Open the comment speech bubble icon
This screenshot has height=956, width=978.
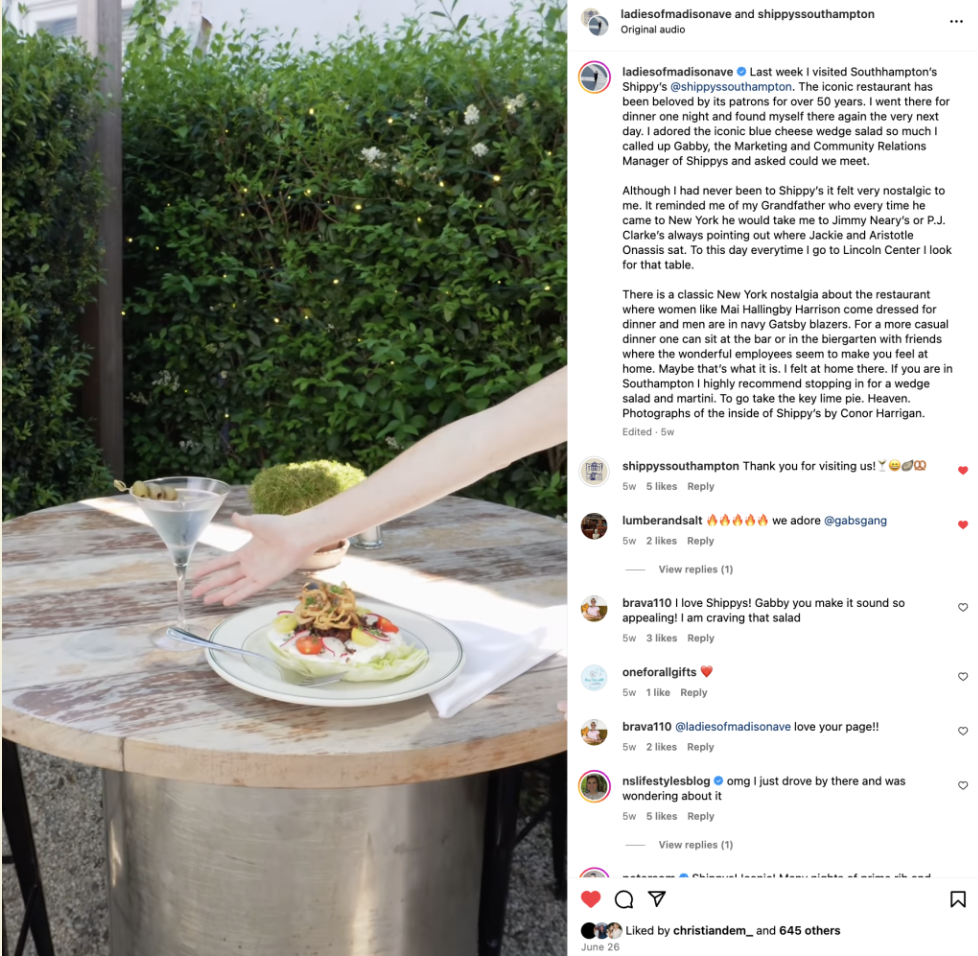coord(624,899)
